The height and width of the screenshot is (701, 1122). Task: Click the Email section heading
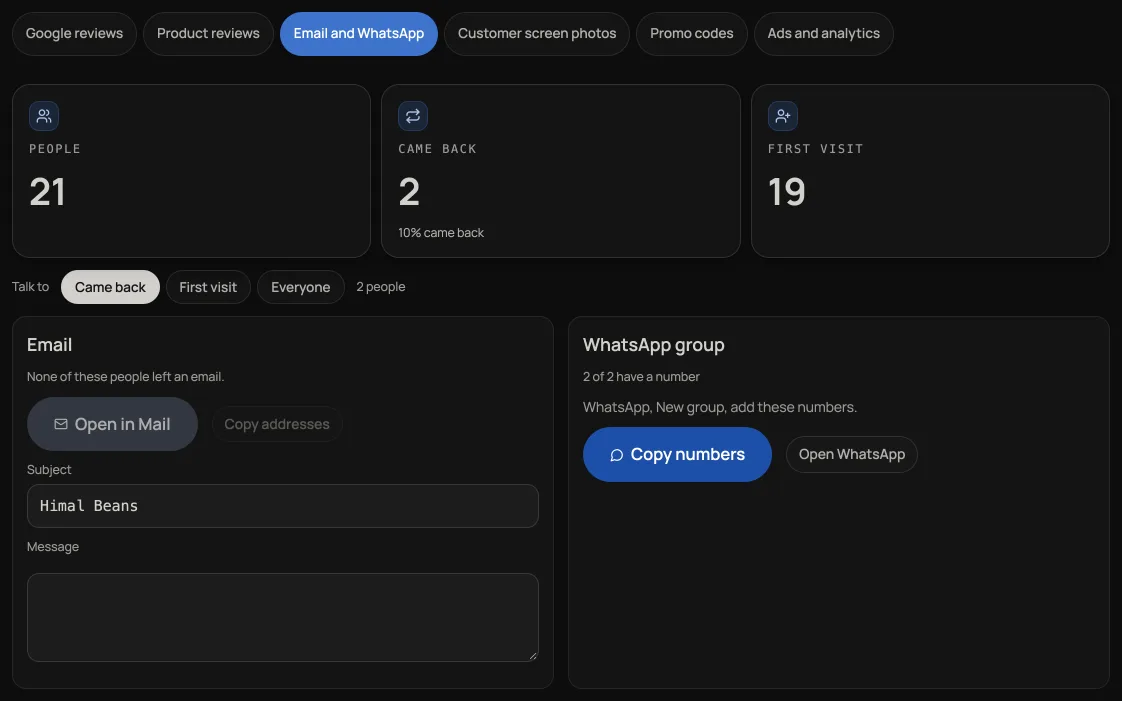pyautogui.click(x=49, y=345)
